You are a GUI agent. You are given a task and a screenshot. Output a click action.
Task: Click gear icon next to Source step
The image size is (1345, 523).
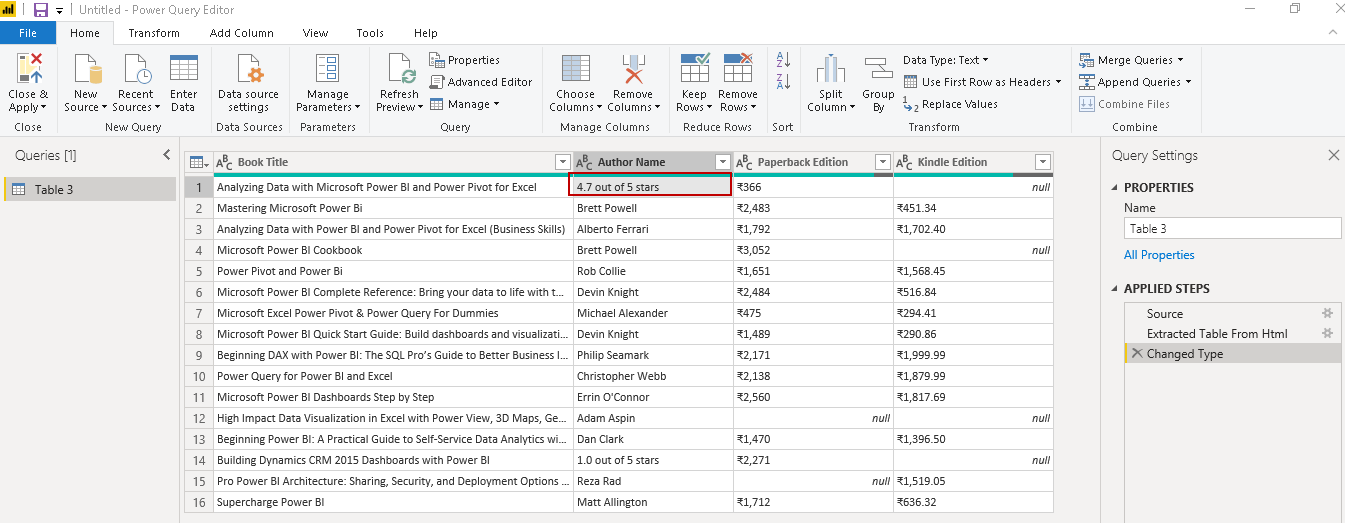point(1327,313)
